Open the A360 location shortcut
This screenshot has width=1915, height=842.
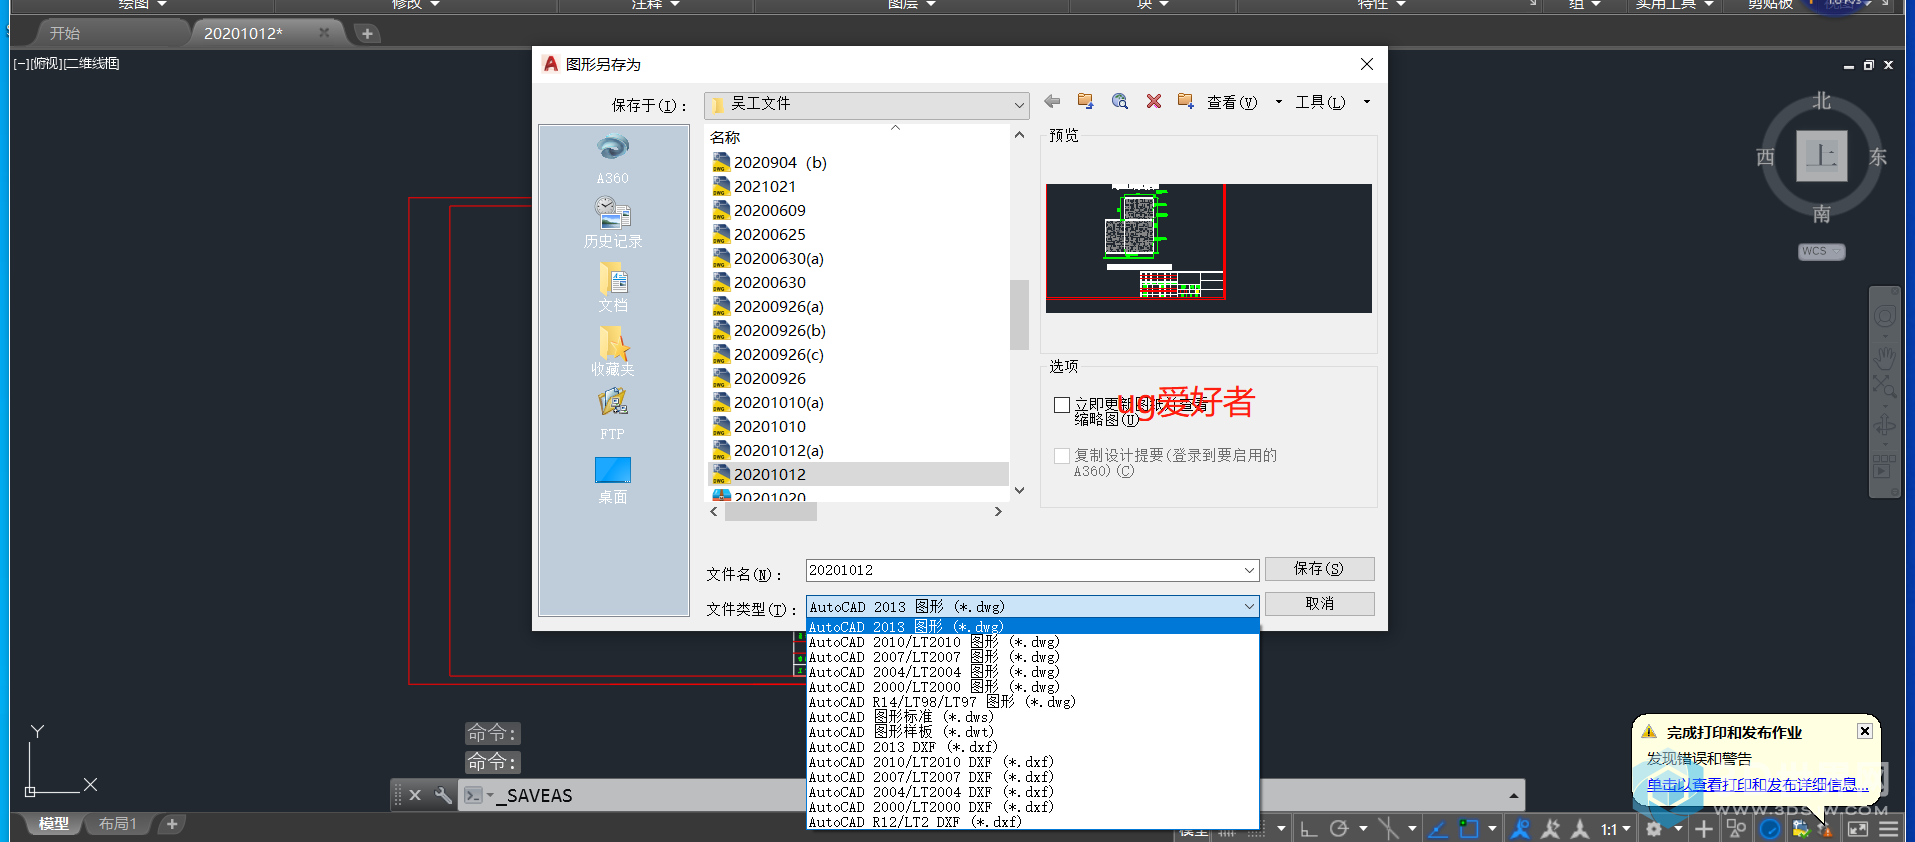[x=613, y=159]
